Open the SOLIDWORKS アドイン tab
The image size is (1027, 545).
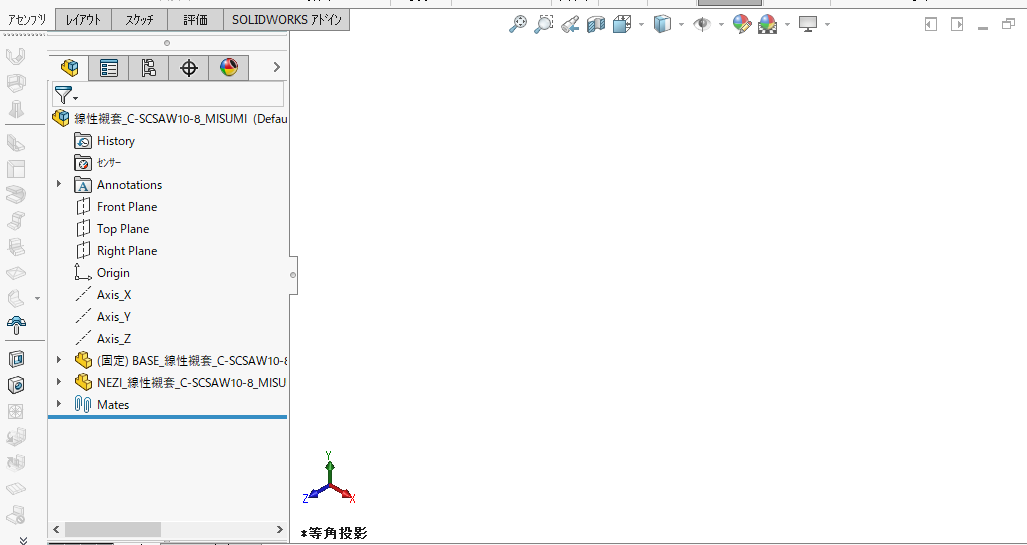tap(286, 20)
